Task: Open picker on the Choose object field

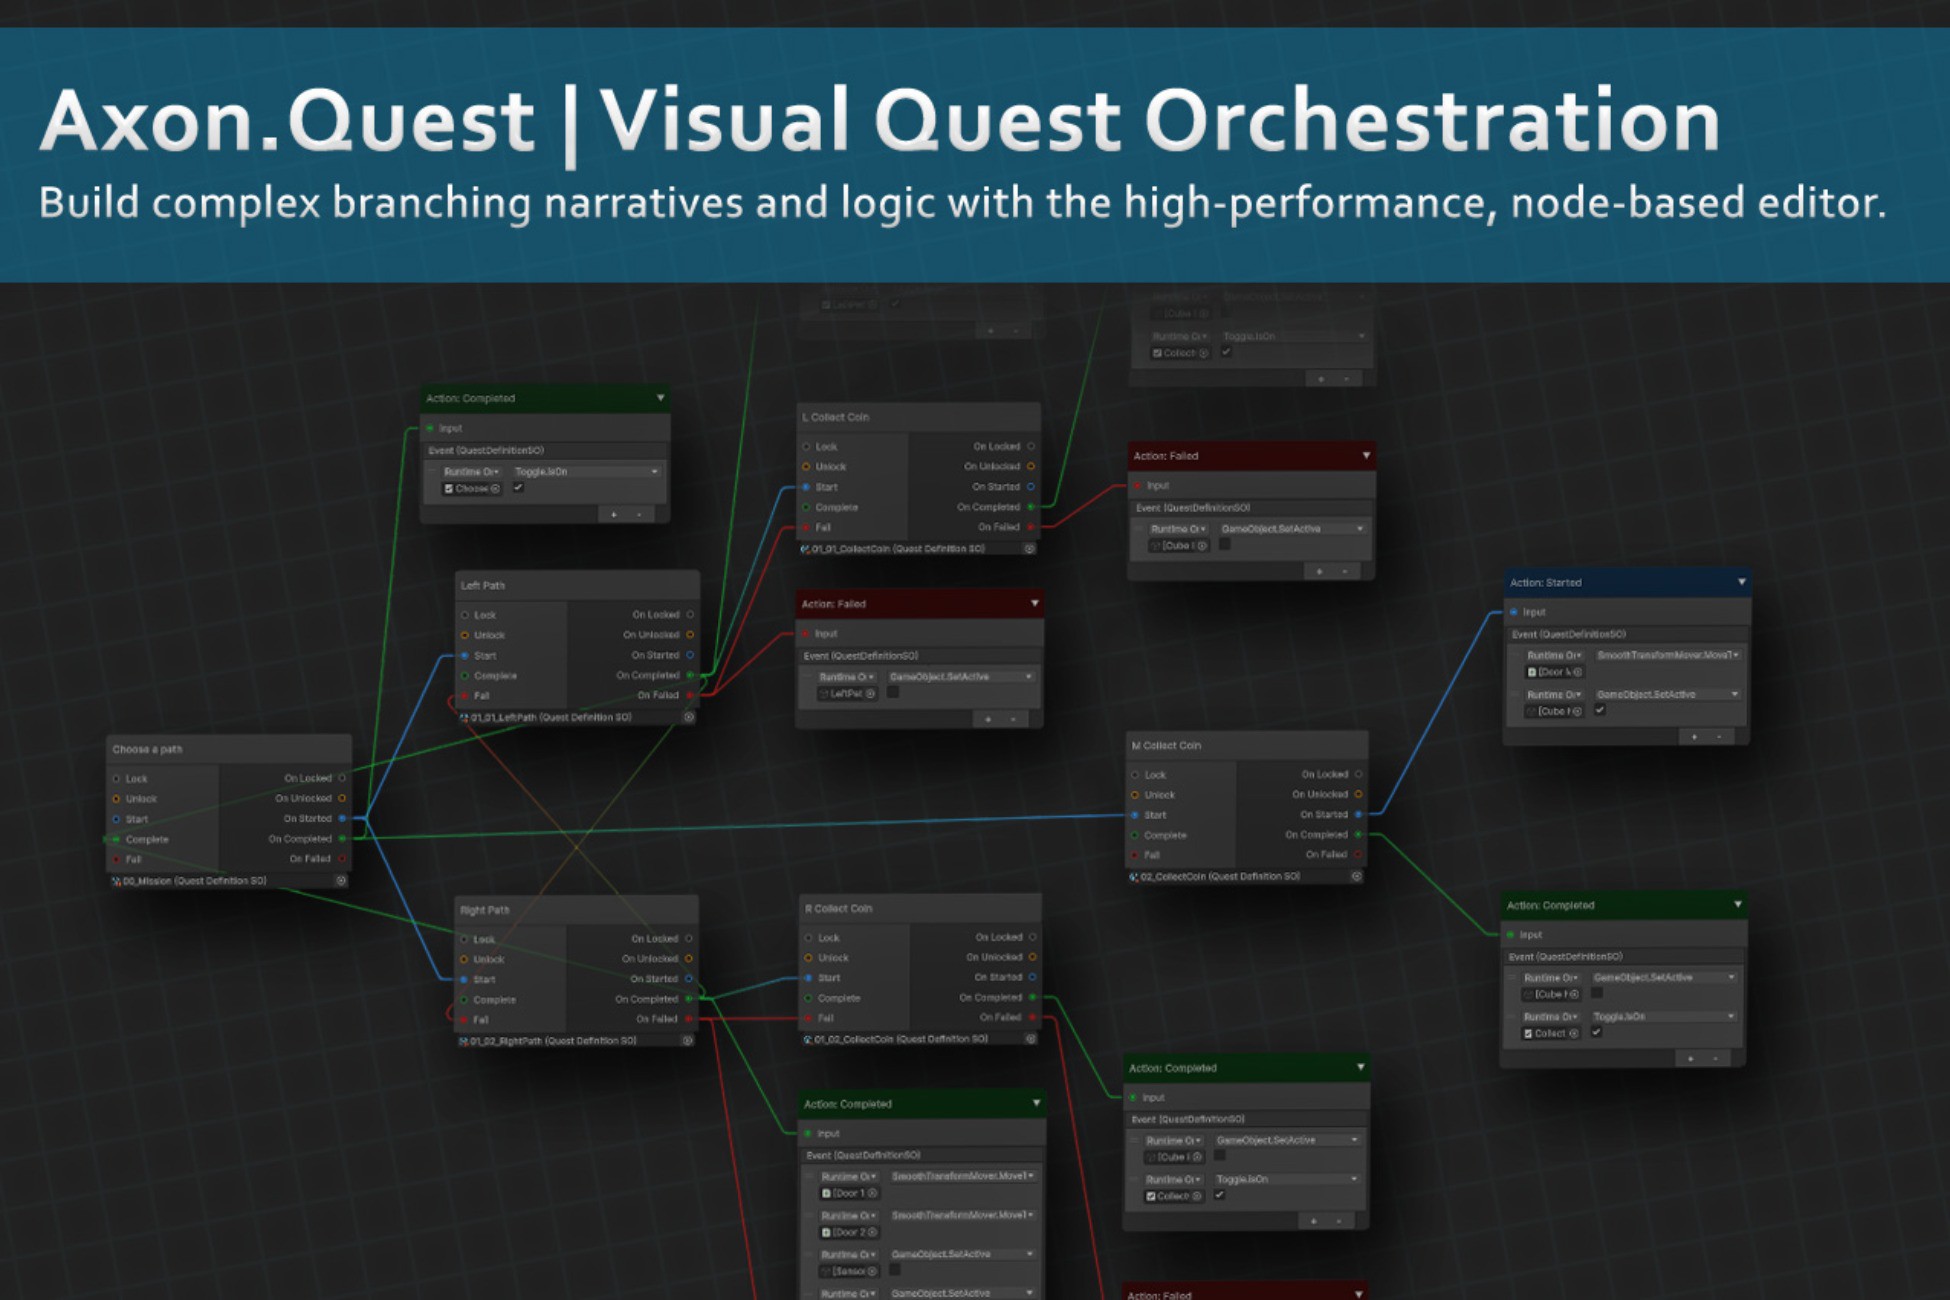Action: coord(495,489)
